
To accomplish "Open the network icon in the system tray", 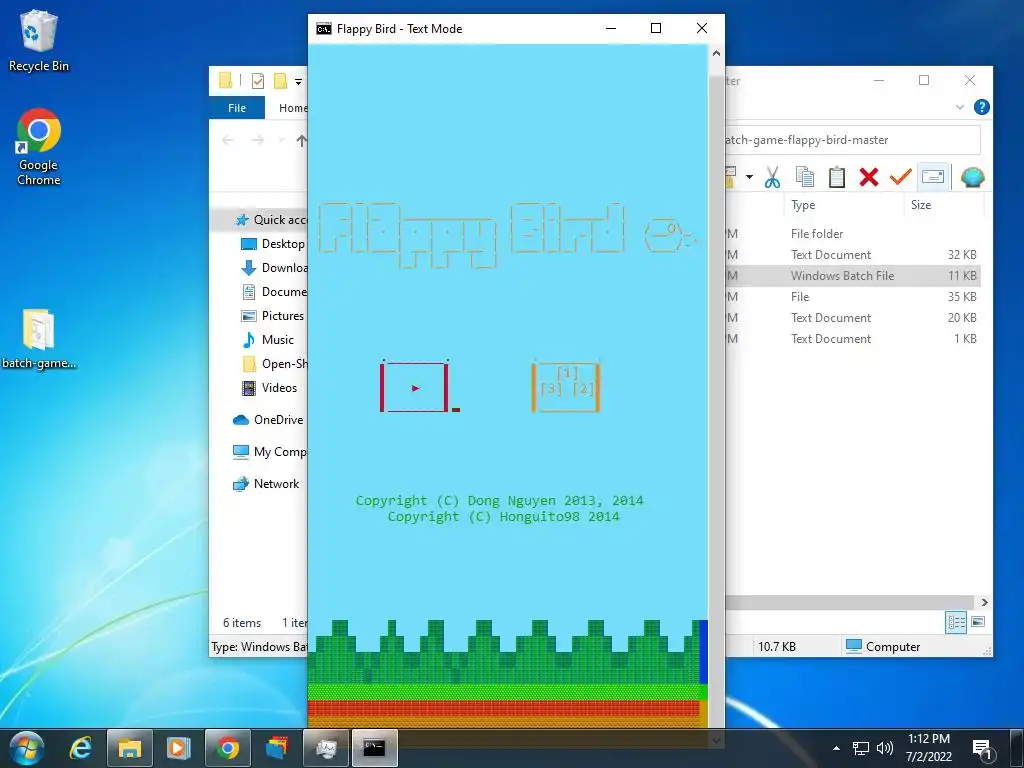I will point(860,748).
